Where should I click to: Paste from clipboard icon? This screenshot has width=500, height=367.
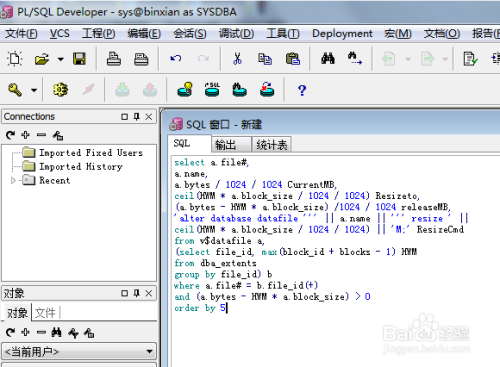pyautogui.click(x=293, y=59)
